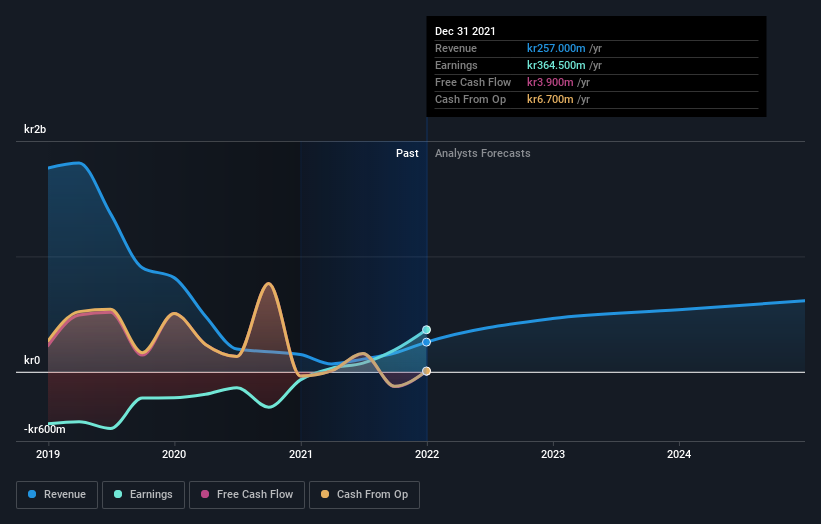821x524 pixels.
Task: Toggle the Earnings legend button
Action: tap(143, 495)
